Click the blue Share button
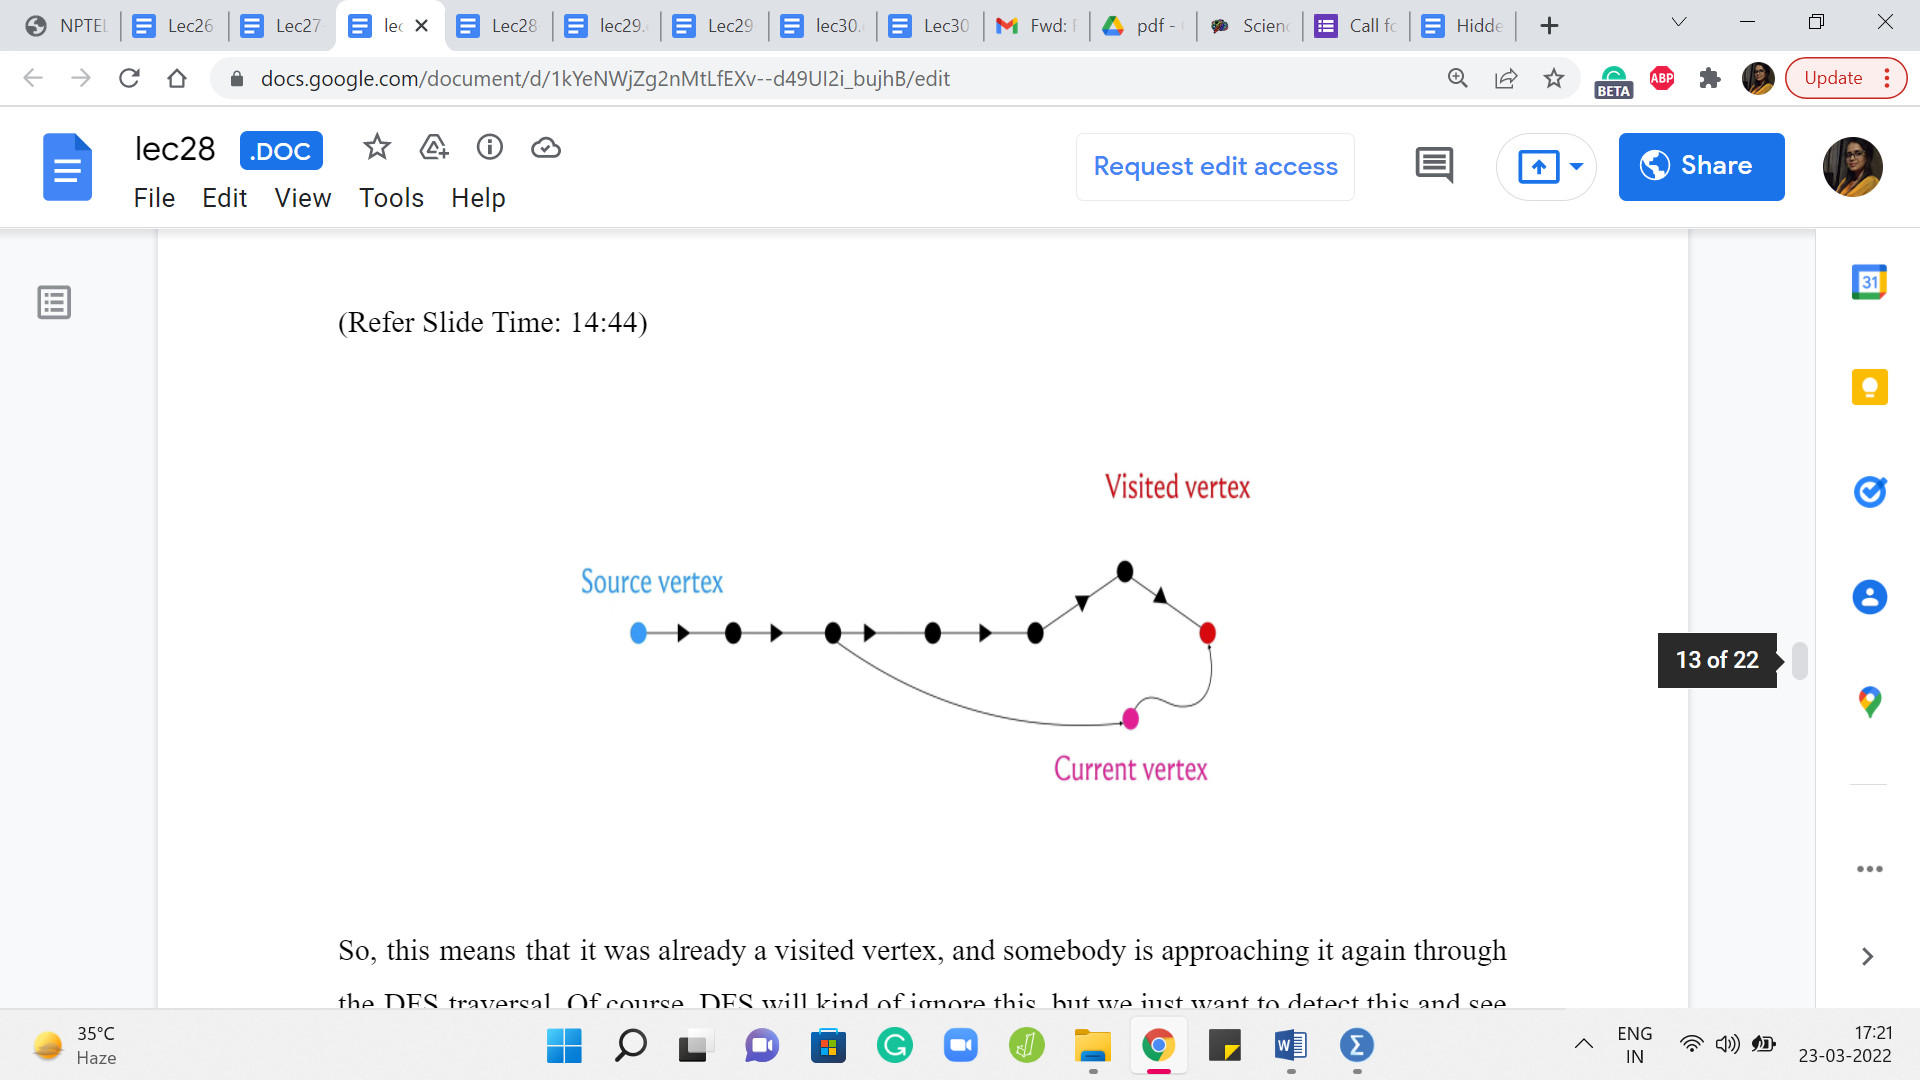The height and width of the screenshot is (1080, 1920). coord(1701,167)
